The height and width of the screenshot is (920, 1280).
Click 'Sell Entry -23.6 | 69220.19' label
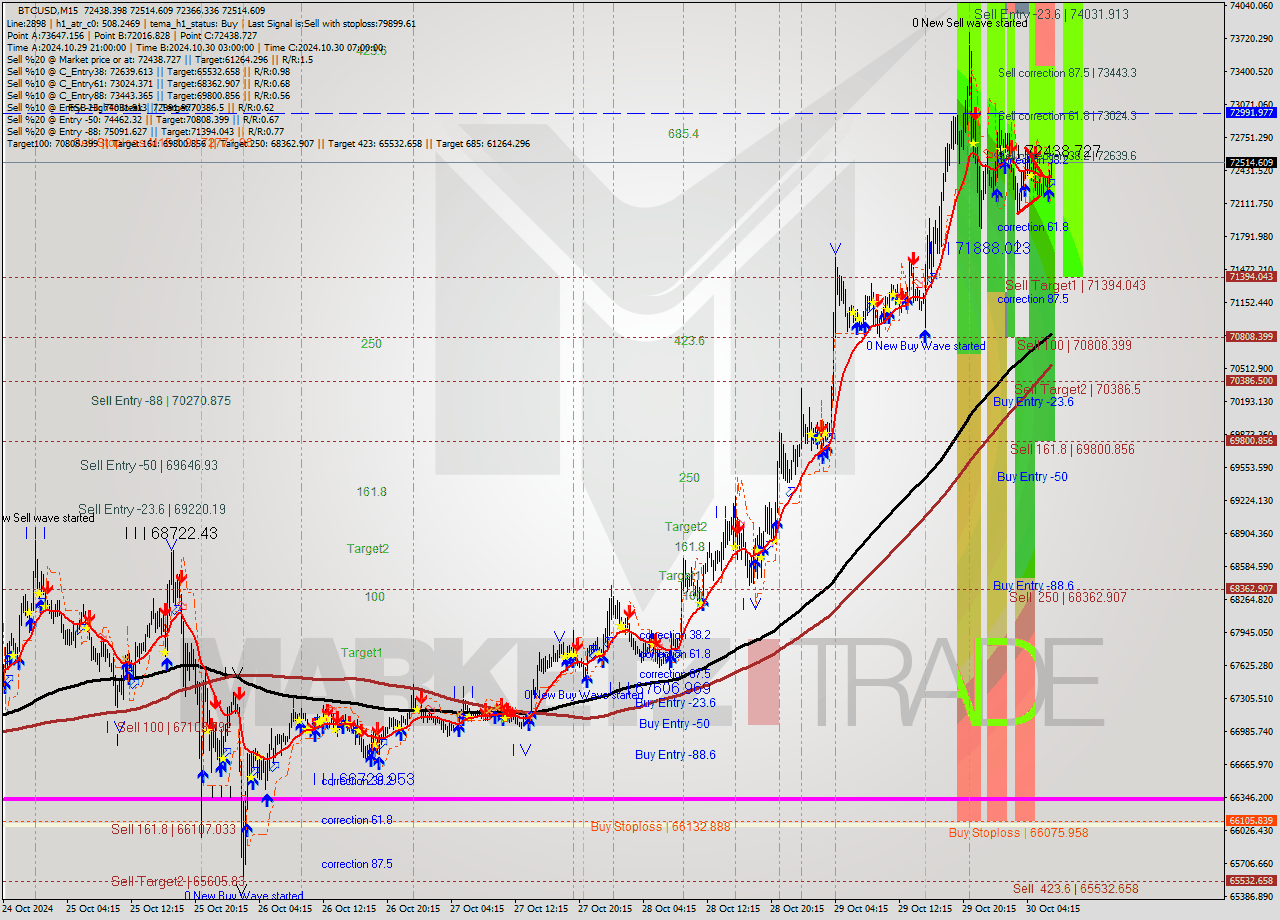[x=152, y=509]
